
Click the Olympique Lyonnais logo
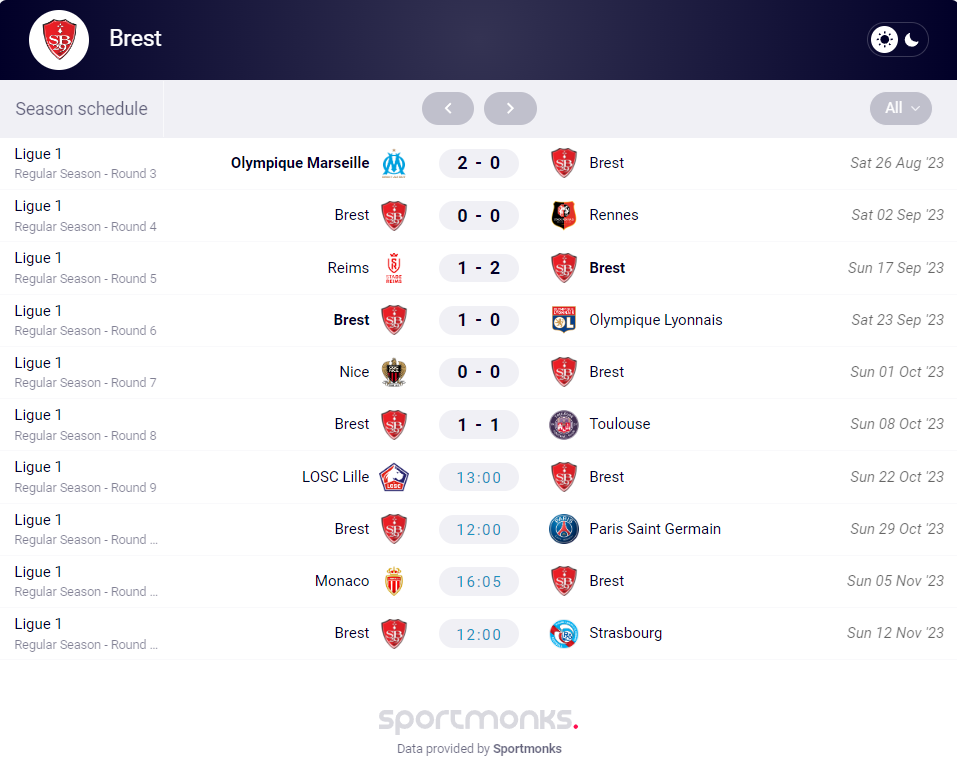564,320
